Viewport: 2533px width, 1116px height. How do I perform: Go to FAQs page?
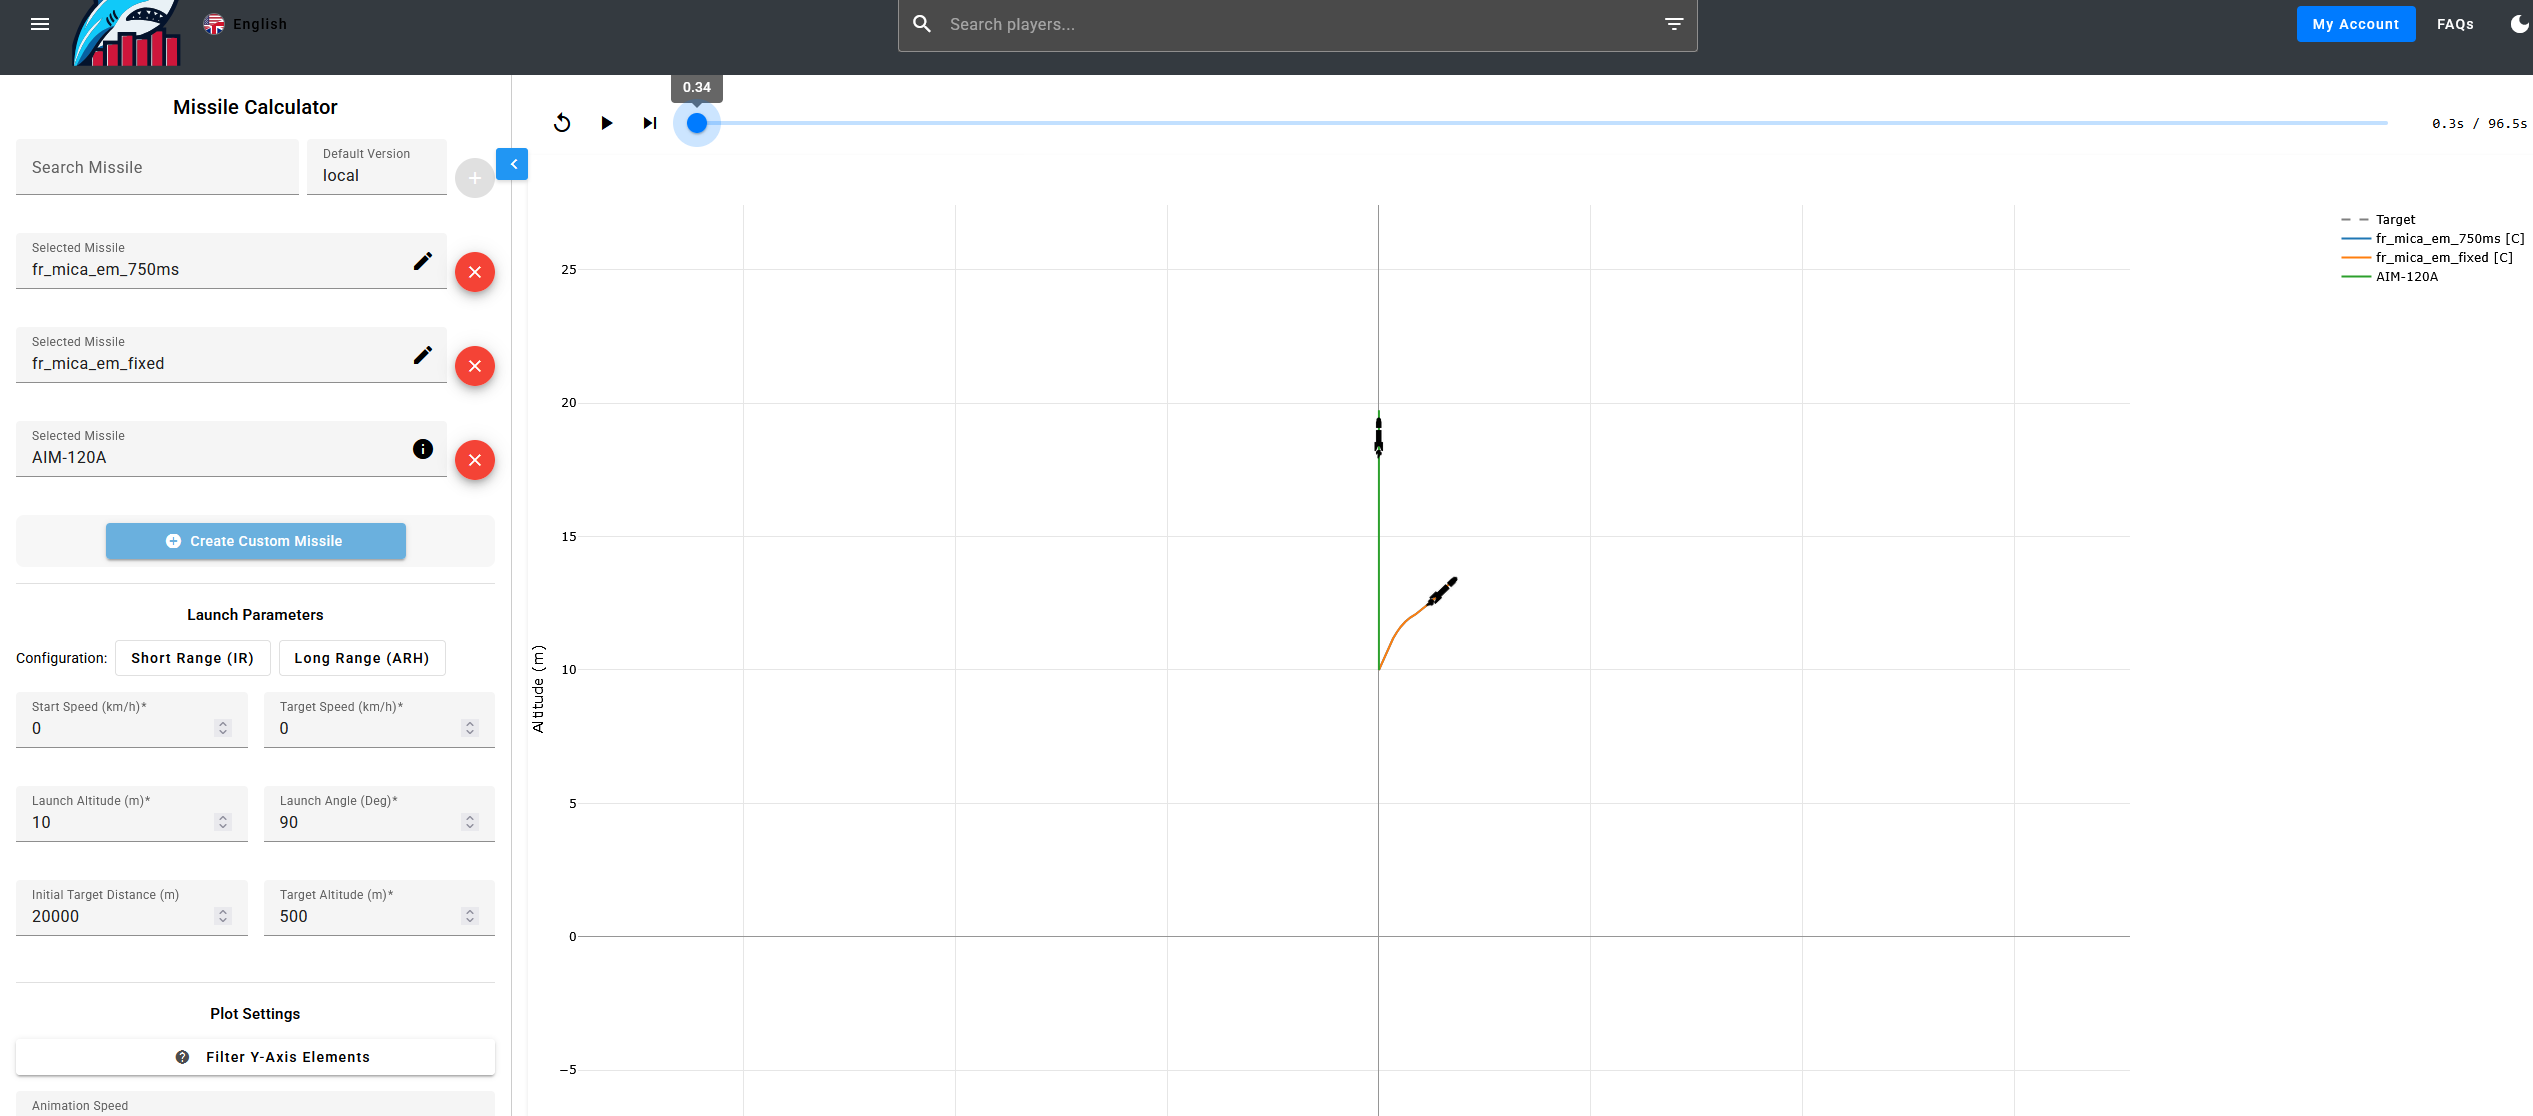point(2455,24)
